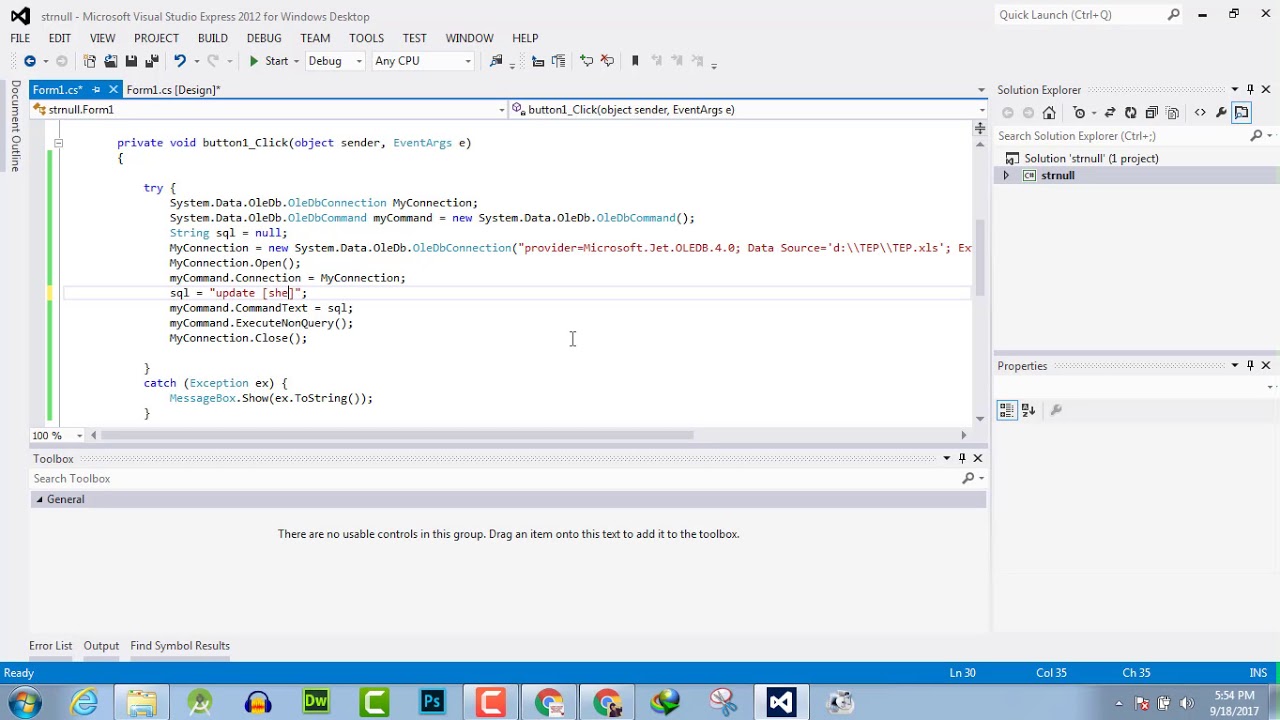Open the TEAM menu
Viewport: 1280px width, 720px height.
(x=315, y=38)
